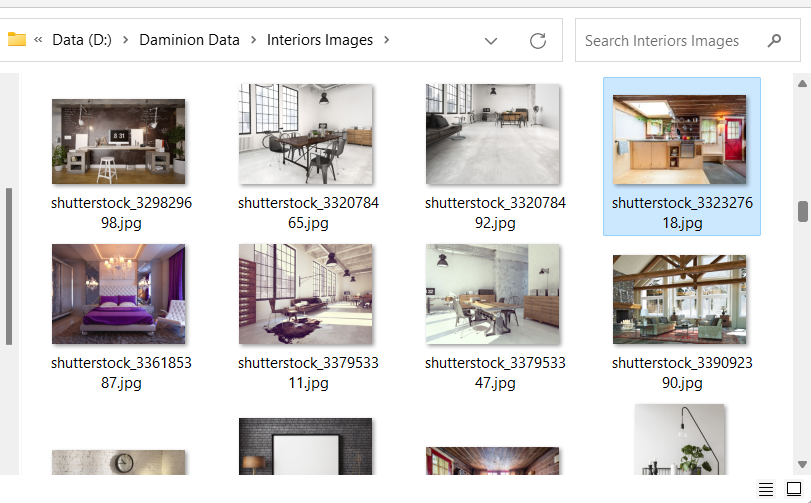Switch to large thumbnails view icon
Screen dimensions: 811x503
tap(794, 489)
